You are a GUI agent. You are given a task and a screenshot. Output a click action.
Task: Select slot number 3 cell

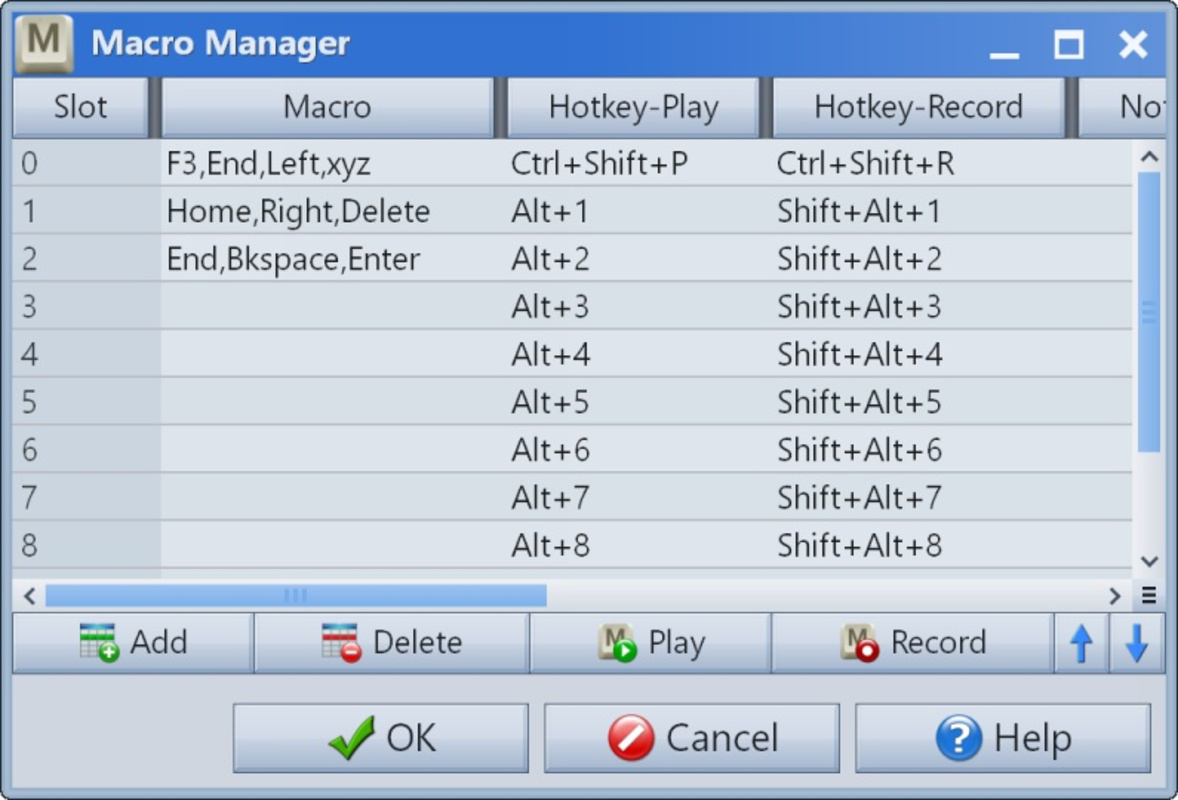point(86,306)
